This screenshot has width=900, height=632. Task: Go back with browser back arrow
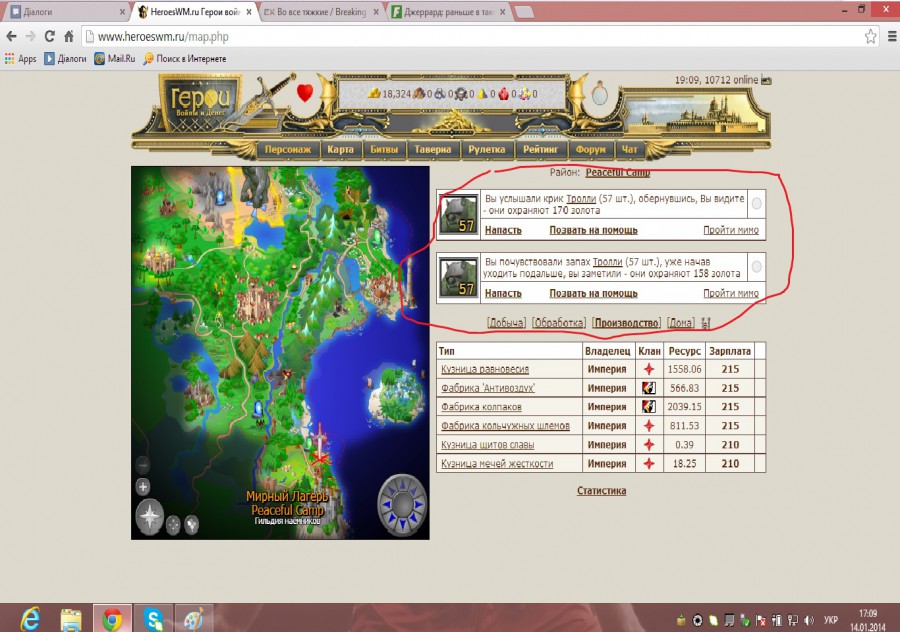pyautogui.click(x=11, y=36)
